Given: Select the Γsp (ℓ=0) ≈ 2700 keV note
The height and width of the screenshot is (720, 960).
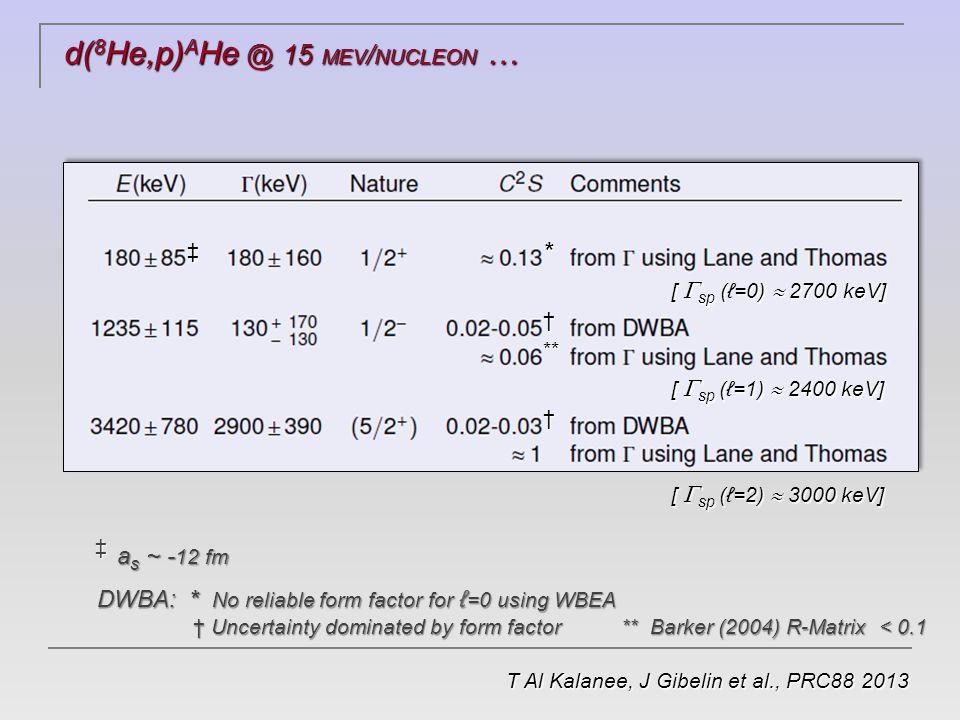Looking at the screenshot, I should tap(778, 291).
